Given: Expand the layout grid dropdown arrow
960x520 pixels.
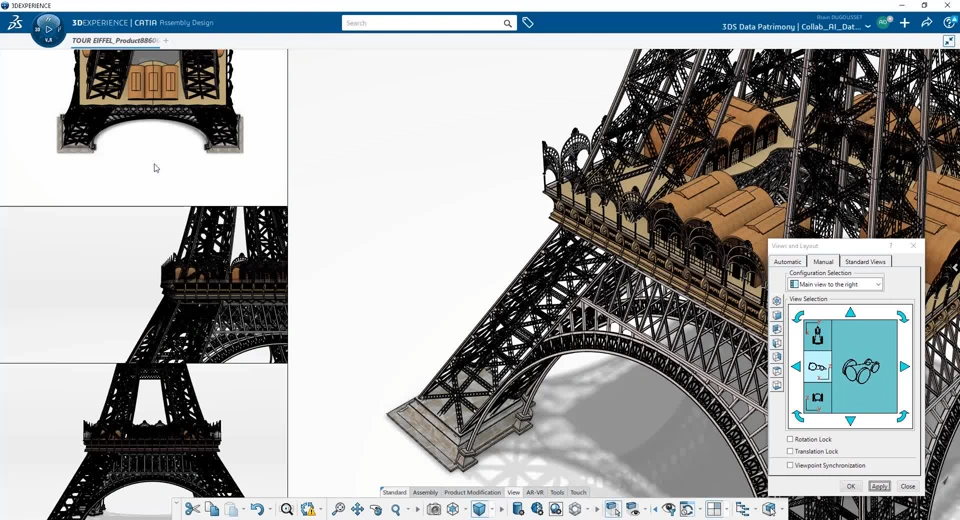Looking at the screenshot, I should pos(726,509).
